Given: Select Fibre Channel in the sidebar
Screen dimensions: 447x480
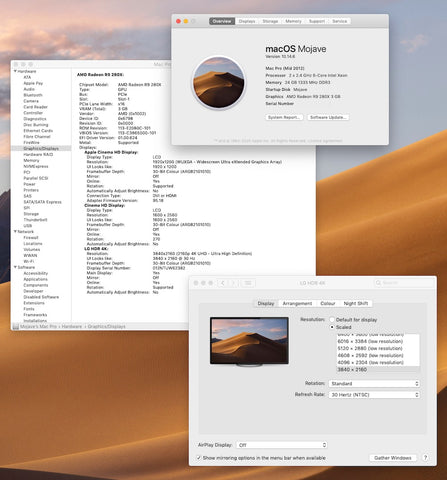Looking at the screenshot, I should pyautogui.click(x=37, y=137).
